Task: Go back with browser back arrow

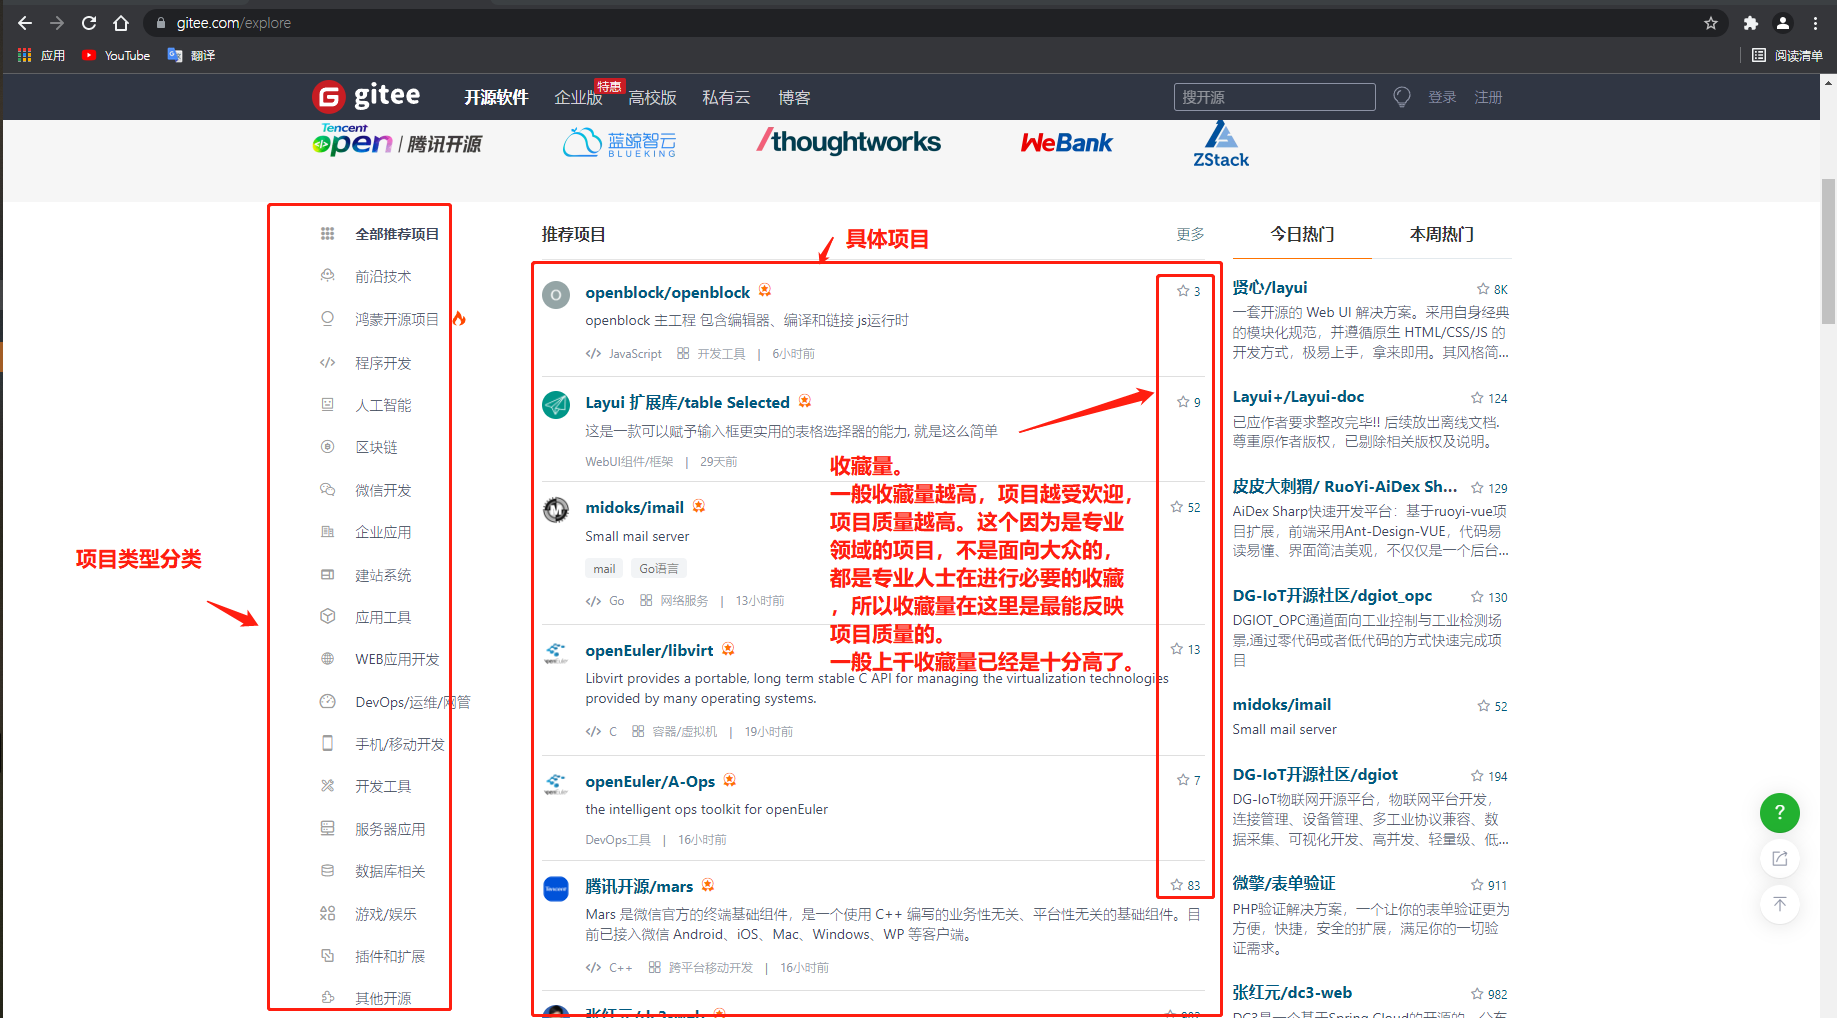Action: click(25, 23)
